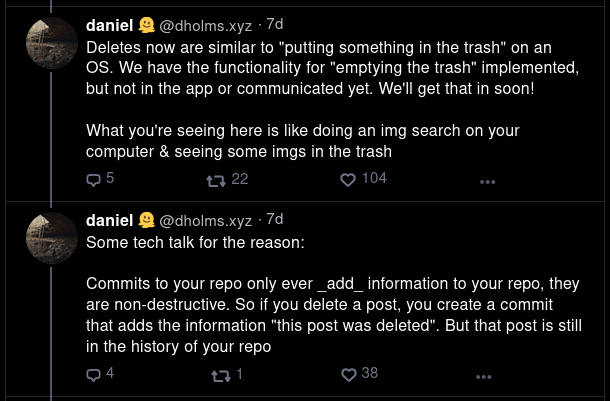Click the name daniel on the first post
The width and height of the screenshot is (610, 401).
[110, 26]
